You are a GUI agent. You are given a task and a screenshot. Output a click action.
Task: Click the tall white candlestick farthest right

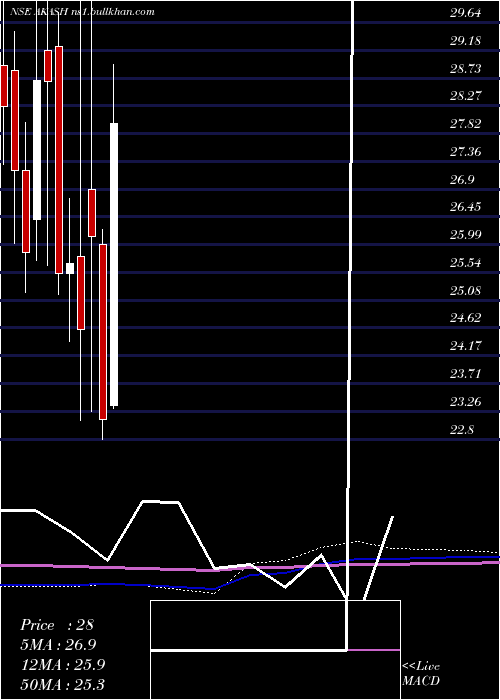[114, 264]
